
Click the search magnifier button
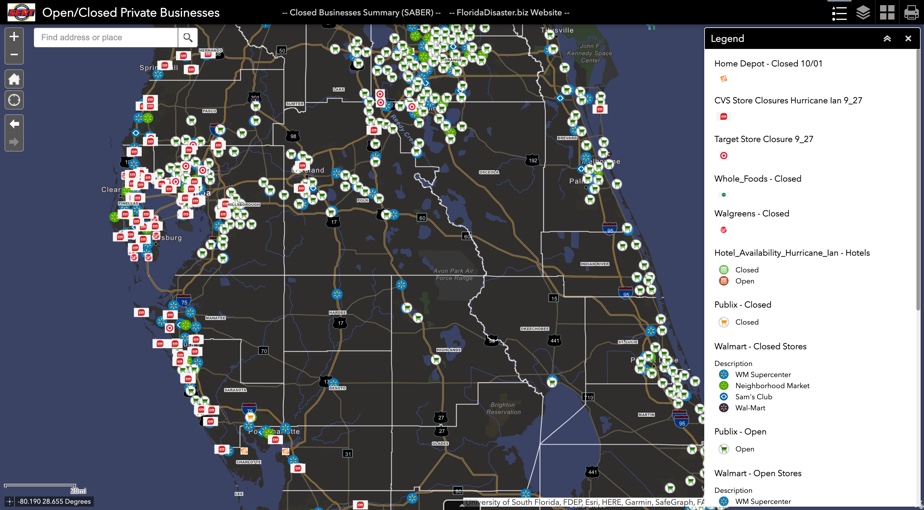click(187, 37)
